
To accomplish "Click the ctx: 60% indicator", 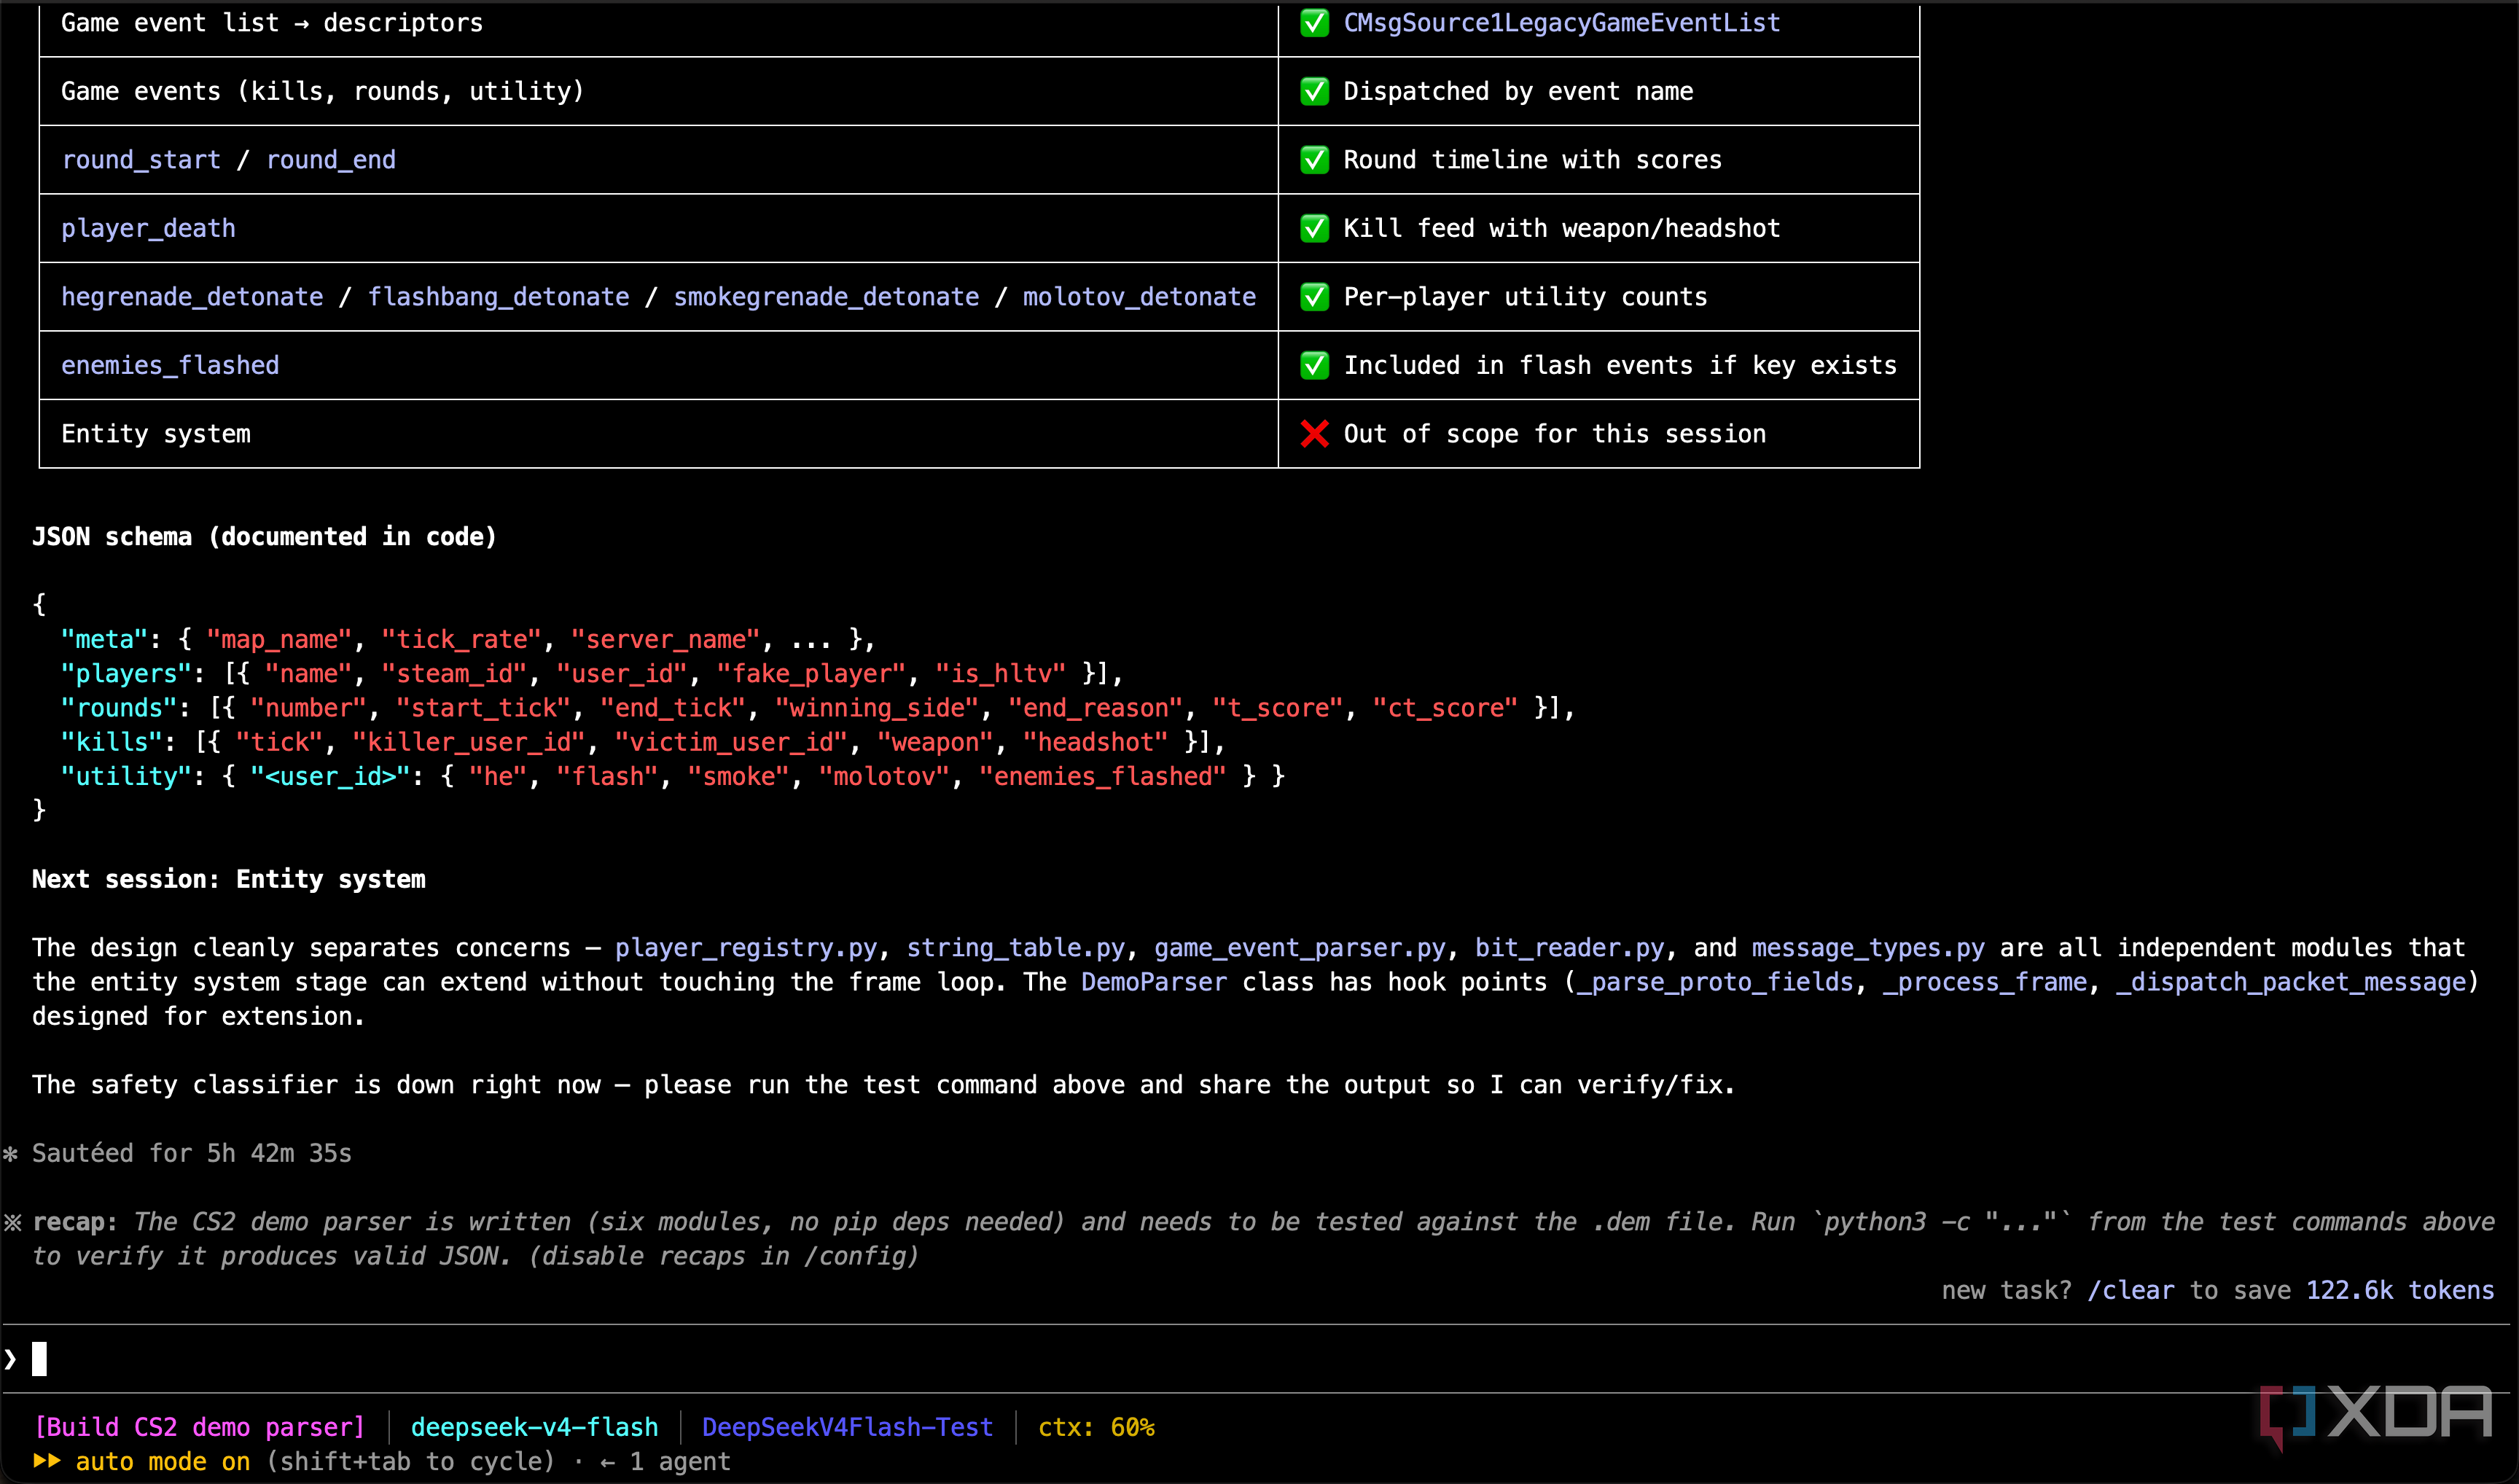I will coord(1096,1427).
